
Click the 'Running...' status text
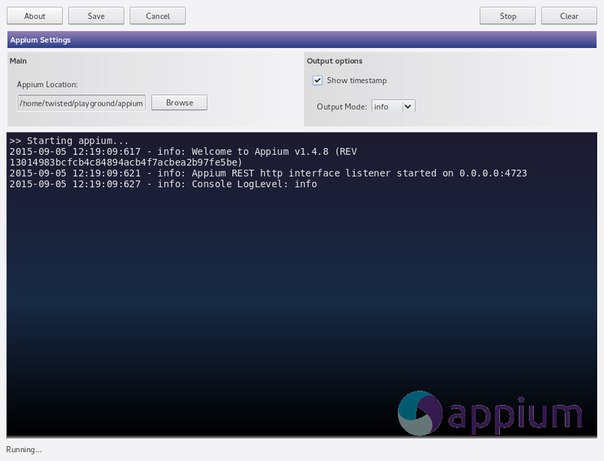click(x=24, y=450)
